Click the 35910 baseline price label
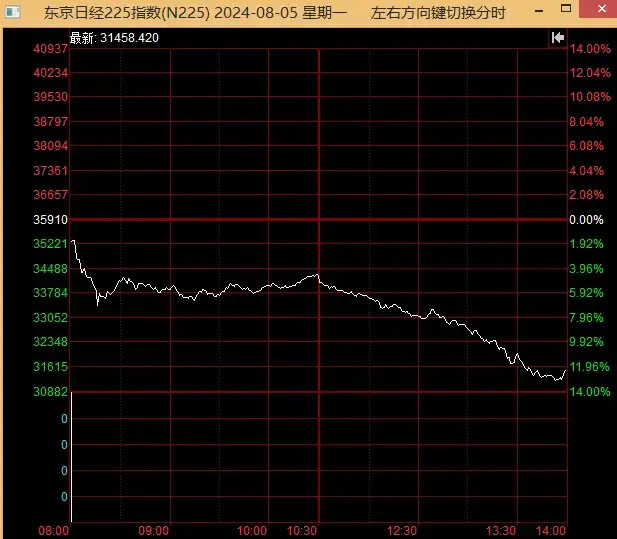The image size is (617, 539). point(50,220)
